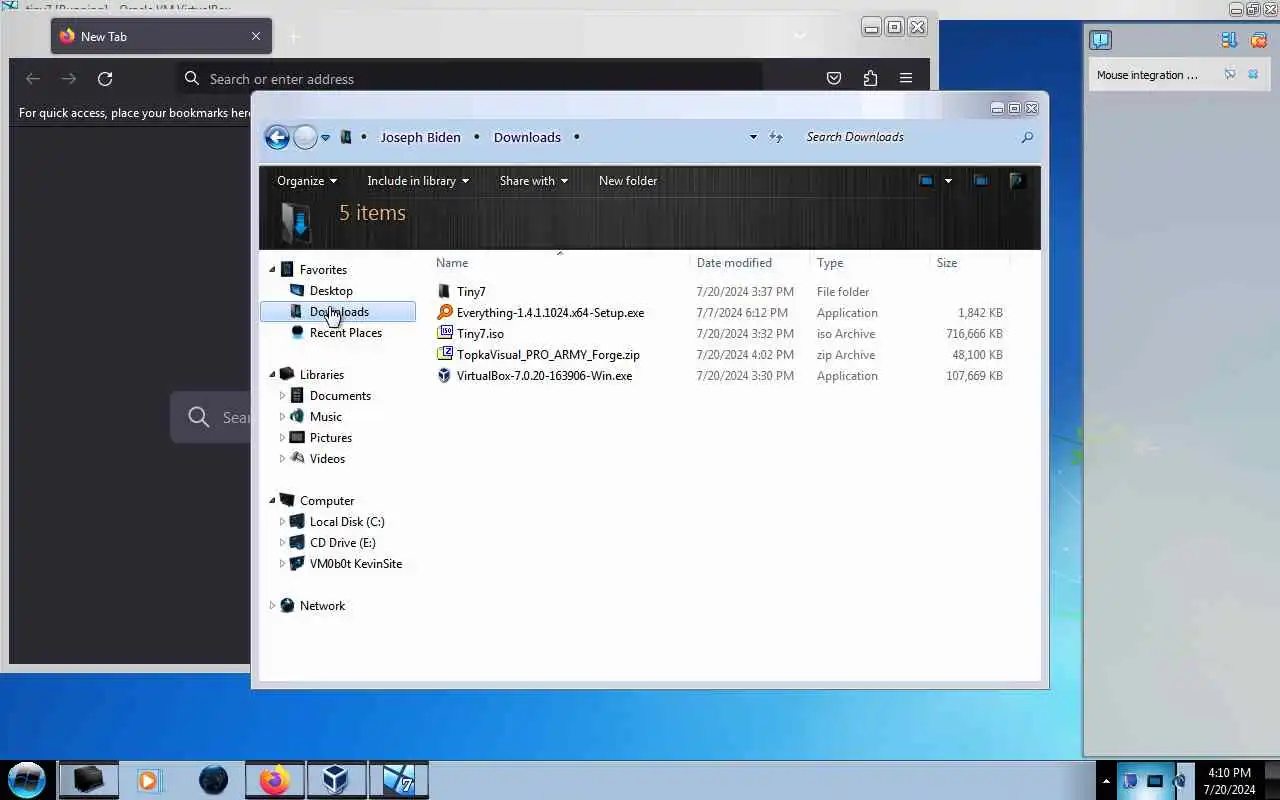This screenshot has height=800, width=1280.
Task: Open Firefox from the taskbar
Action: (274, 780)
